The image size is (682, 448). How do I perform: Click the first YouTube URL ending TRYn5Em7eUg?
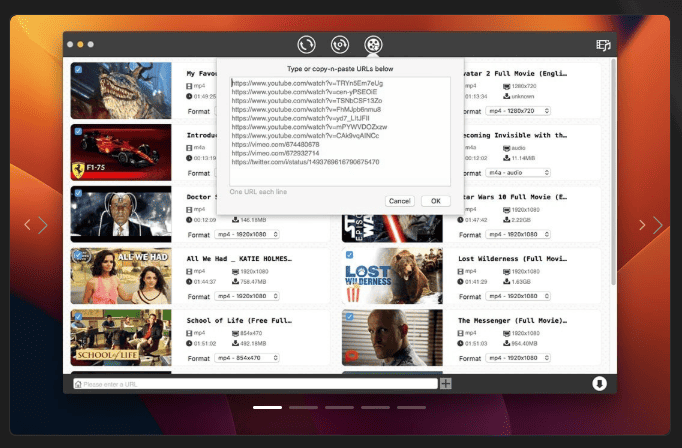[x=307, y=83]
